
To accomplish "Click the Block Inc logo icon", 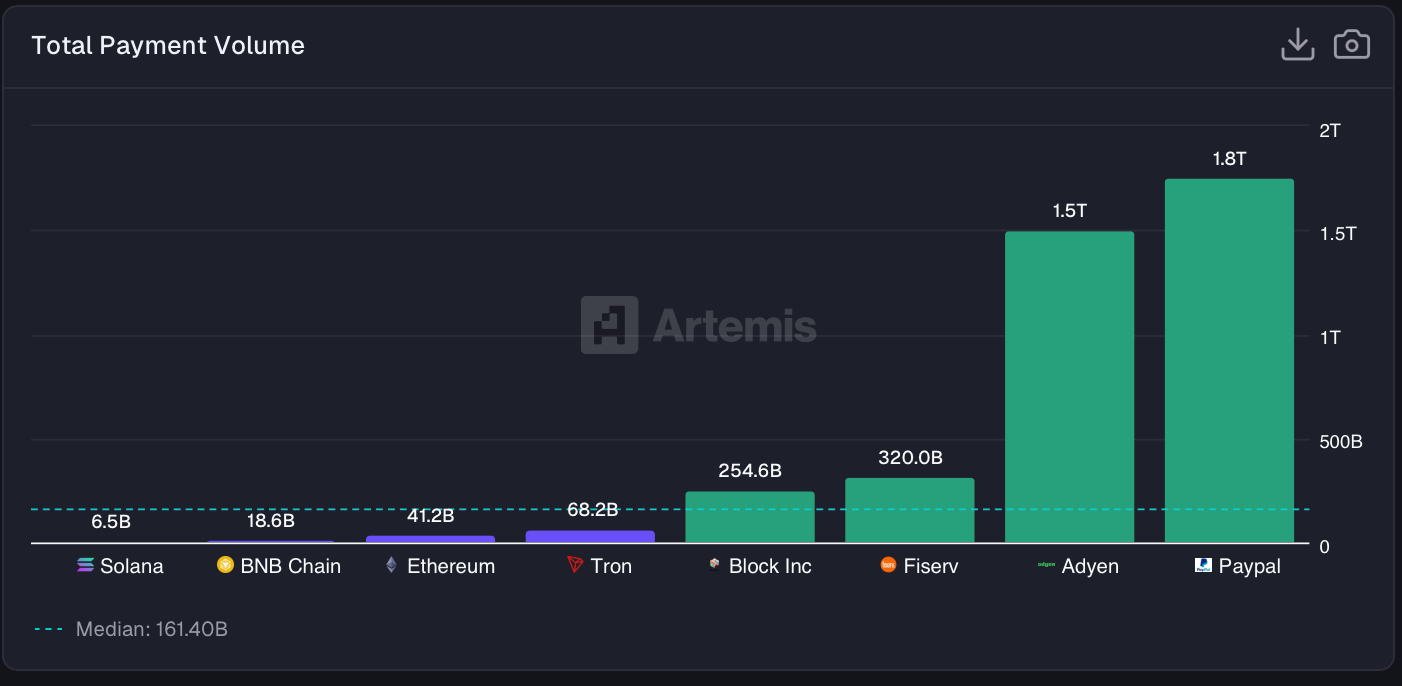I will (x=714, y=566).
